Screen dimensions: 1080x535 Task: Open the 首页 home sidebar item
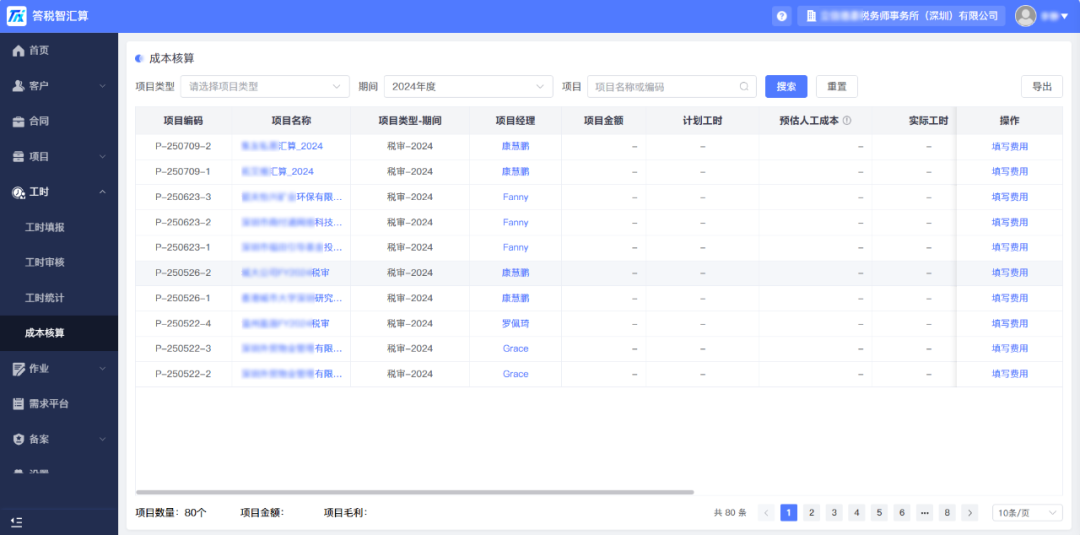59,50
